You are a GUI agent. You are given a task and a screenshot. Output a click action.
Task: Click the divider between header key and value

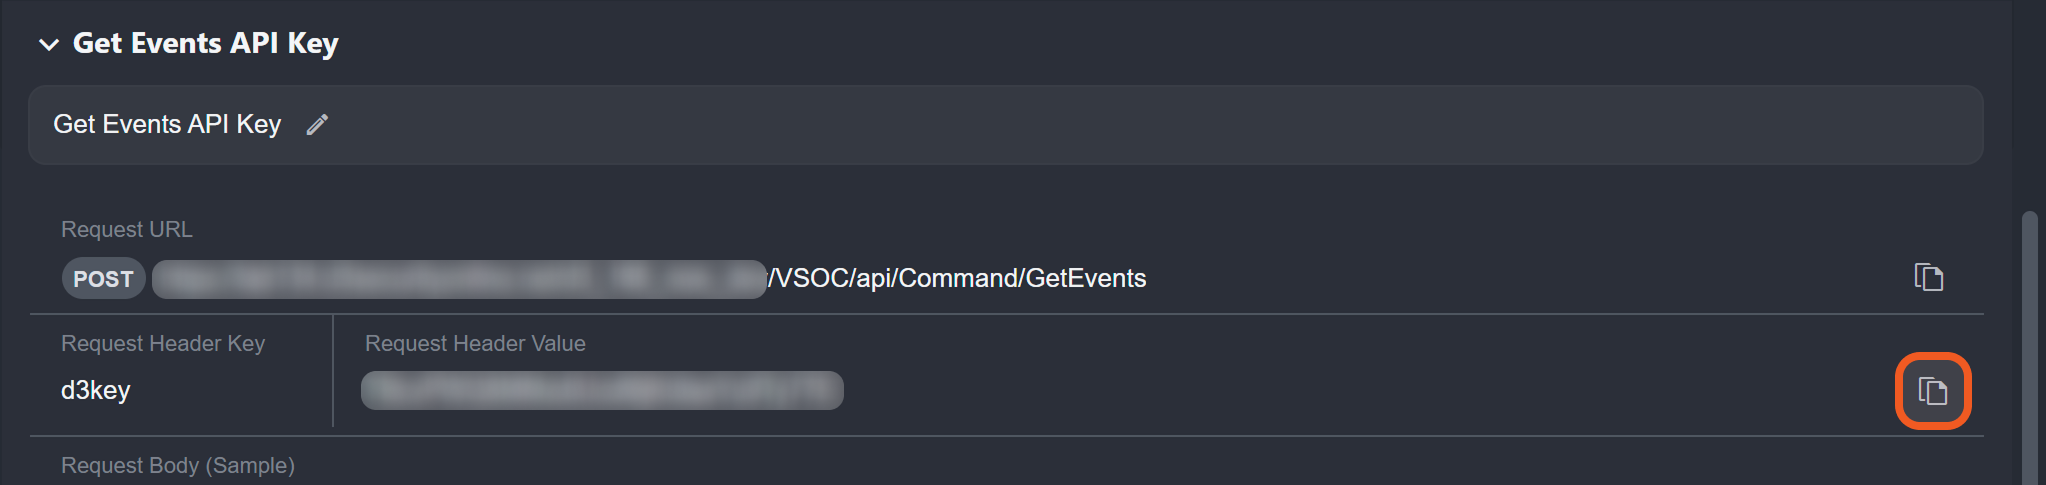coord(333,372)
